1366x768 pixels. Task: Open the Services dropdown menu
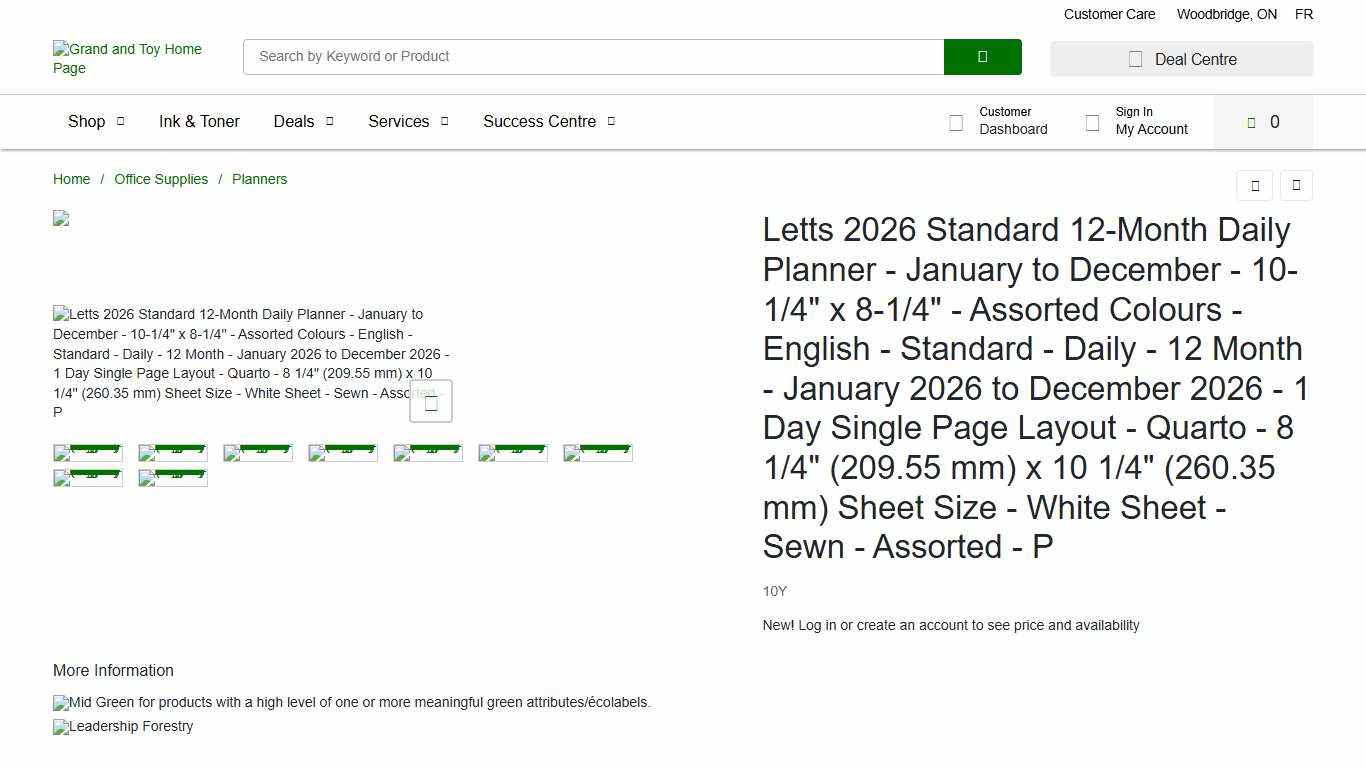point(408,122)
